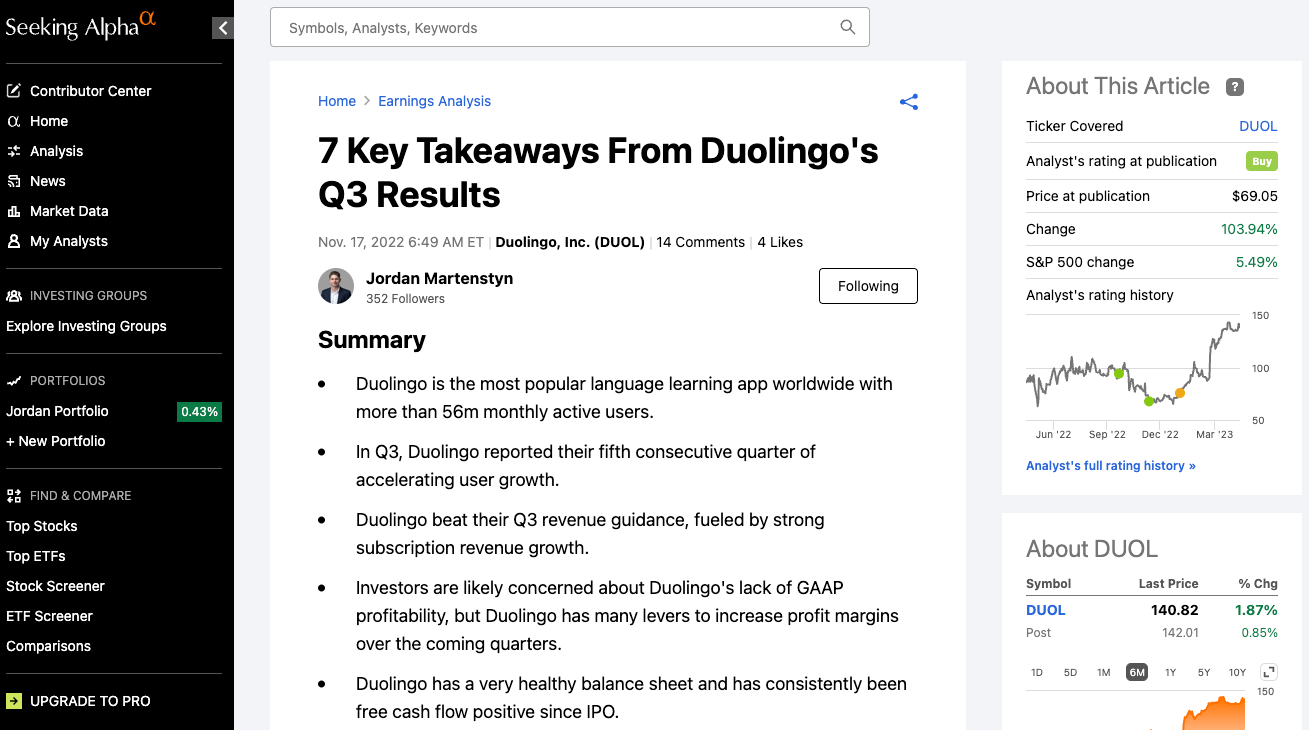
Task: Toggle the Following button
Action: coord(868,286)
